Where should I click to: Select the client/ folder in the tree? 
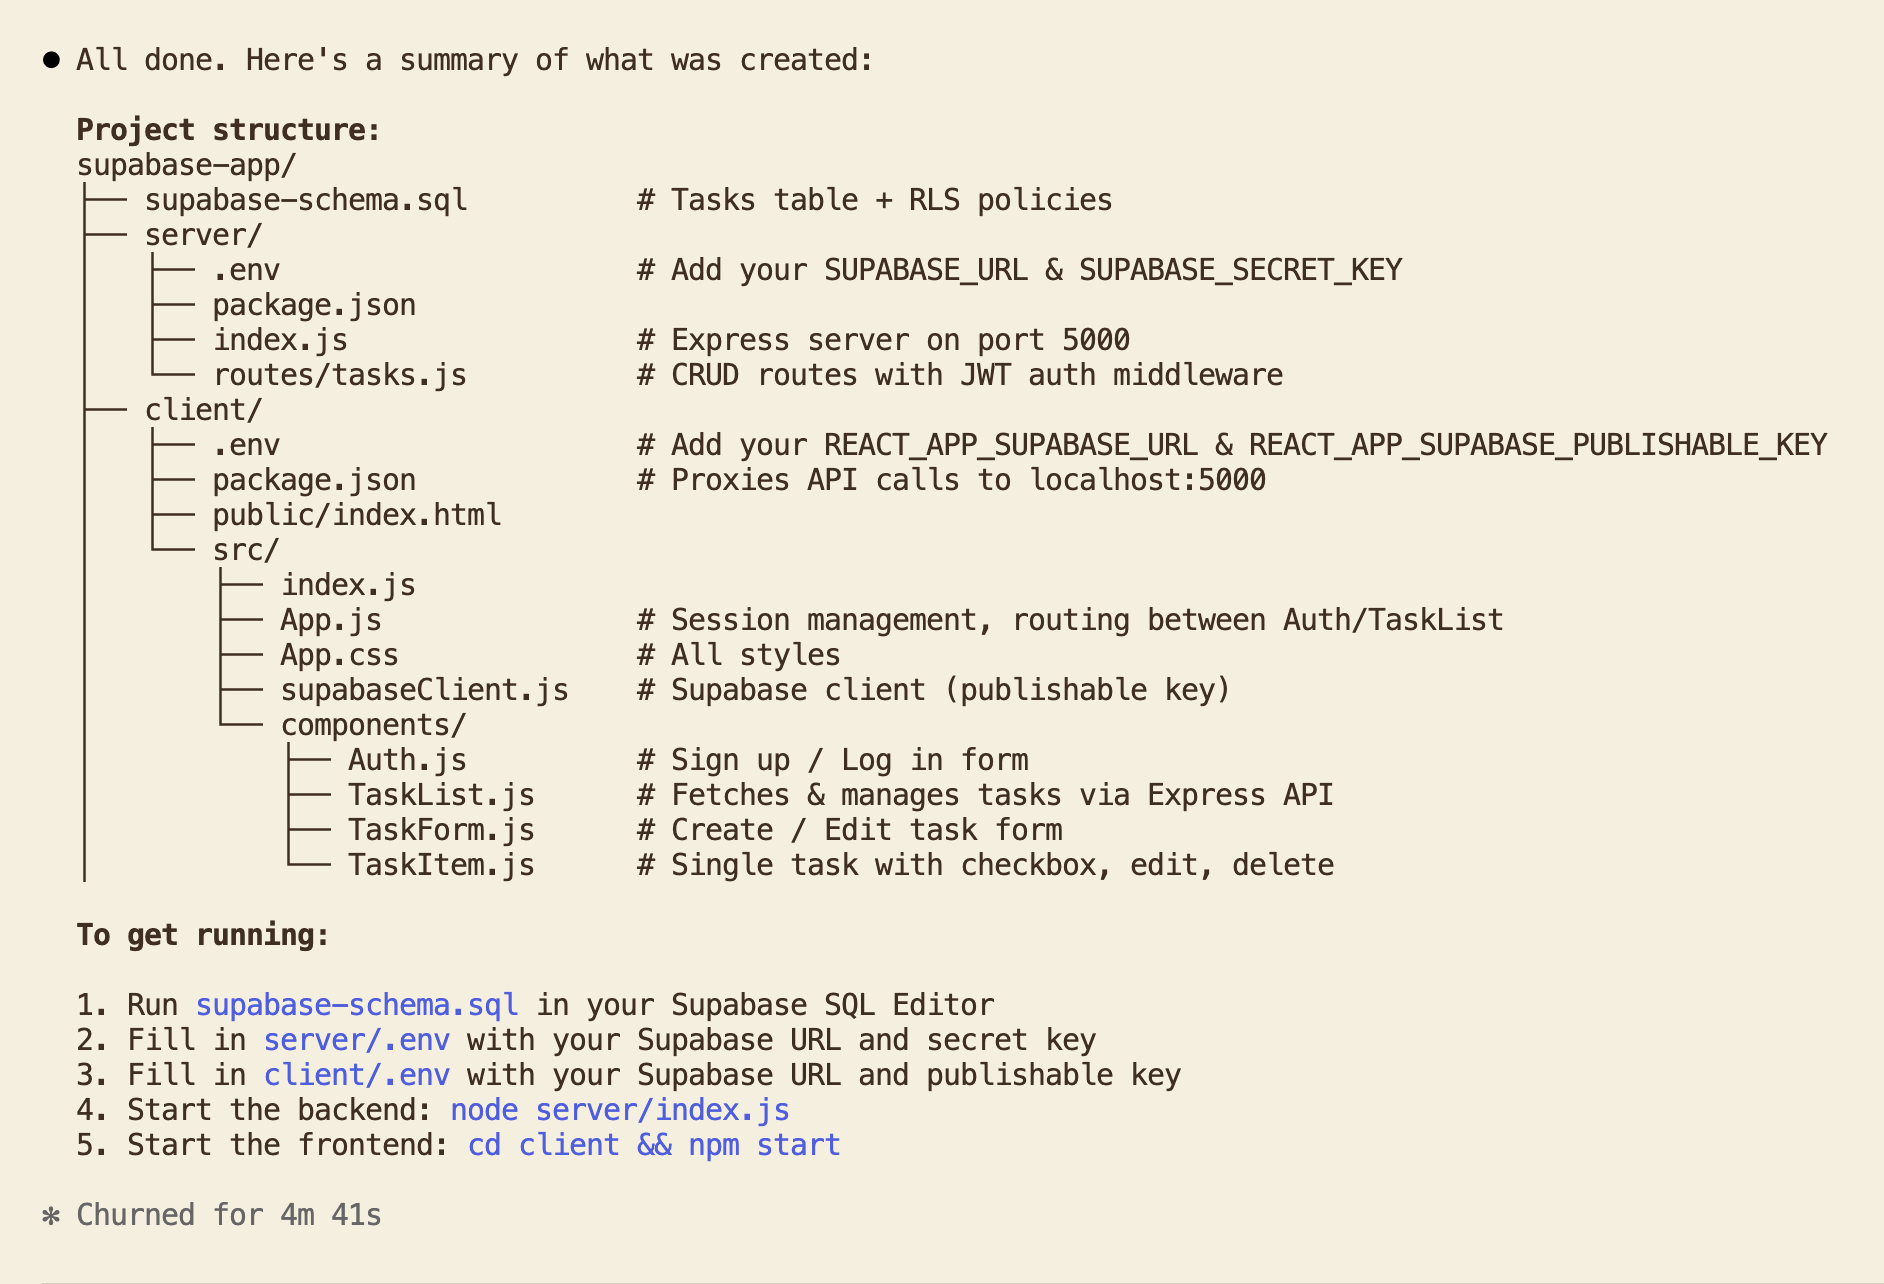203,410
